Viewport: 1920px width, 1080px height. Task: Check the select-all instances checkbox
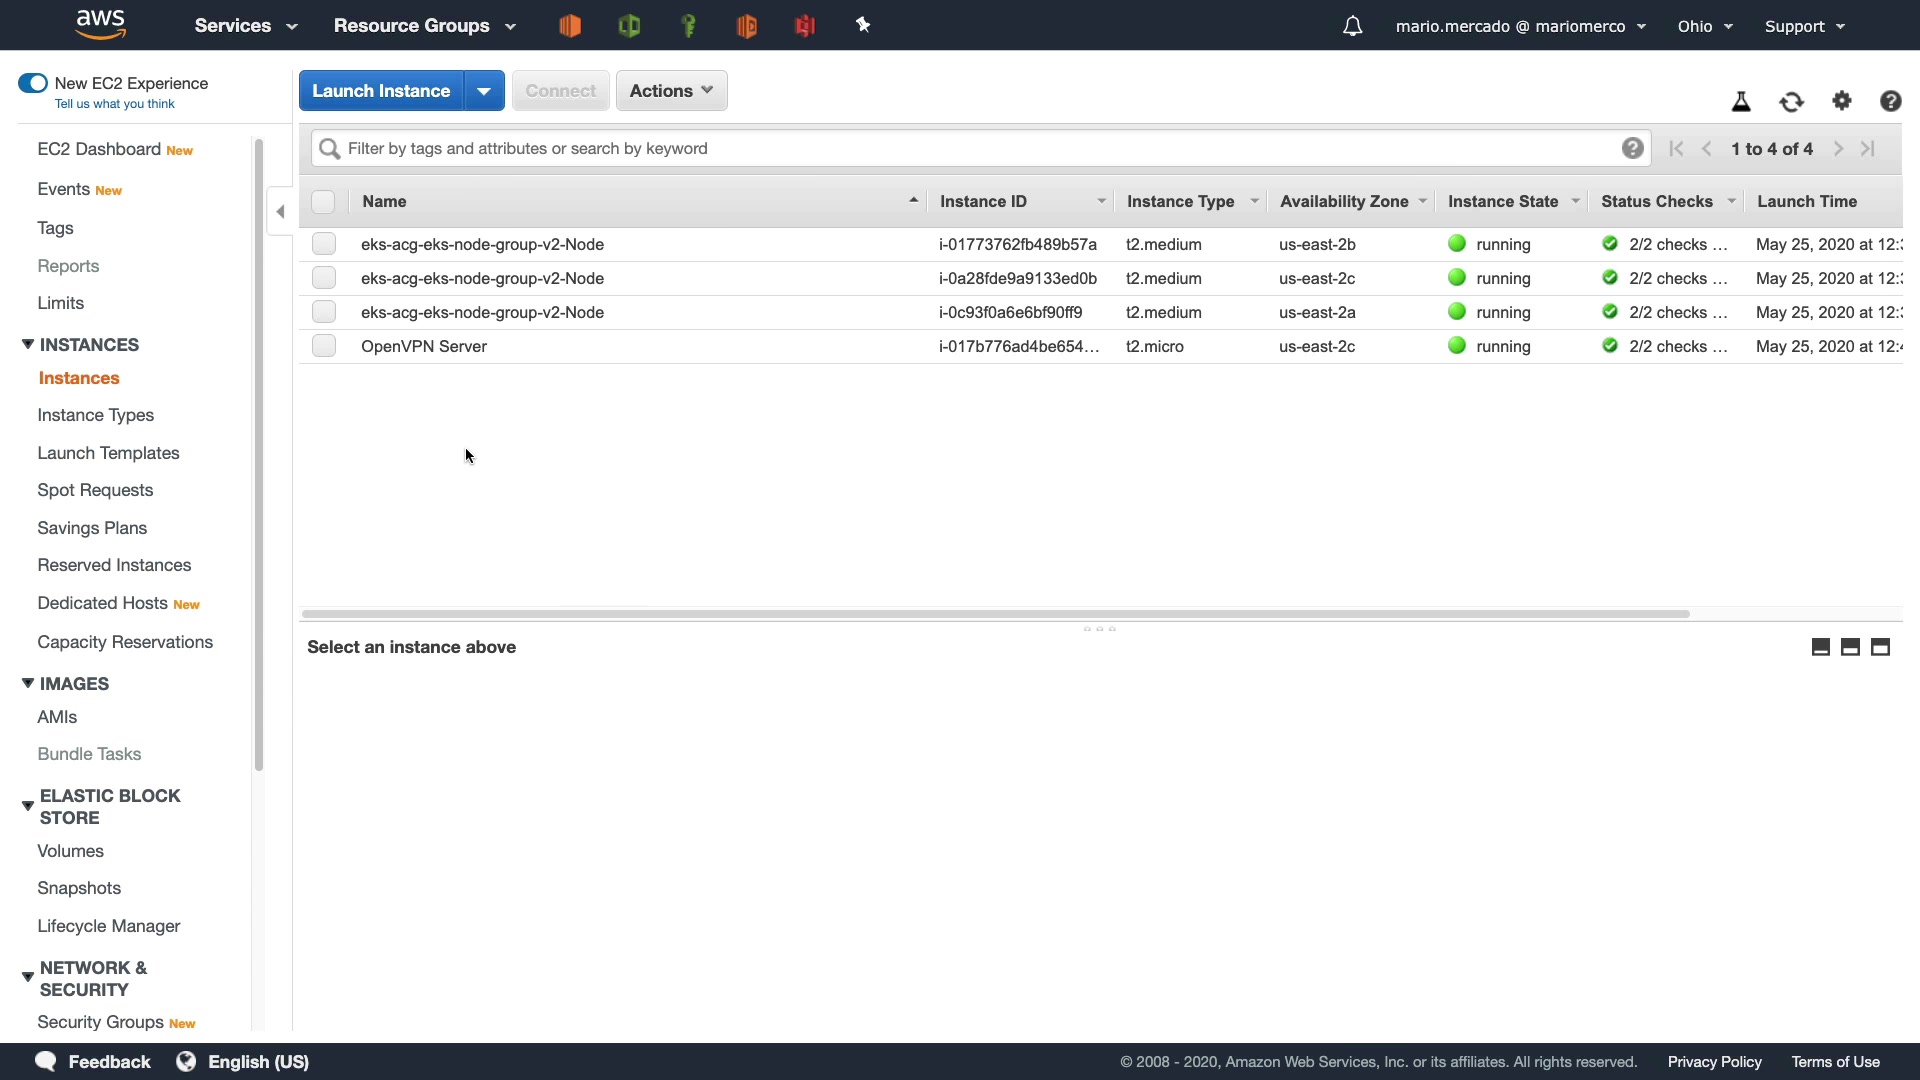pos(323,202)
